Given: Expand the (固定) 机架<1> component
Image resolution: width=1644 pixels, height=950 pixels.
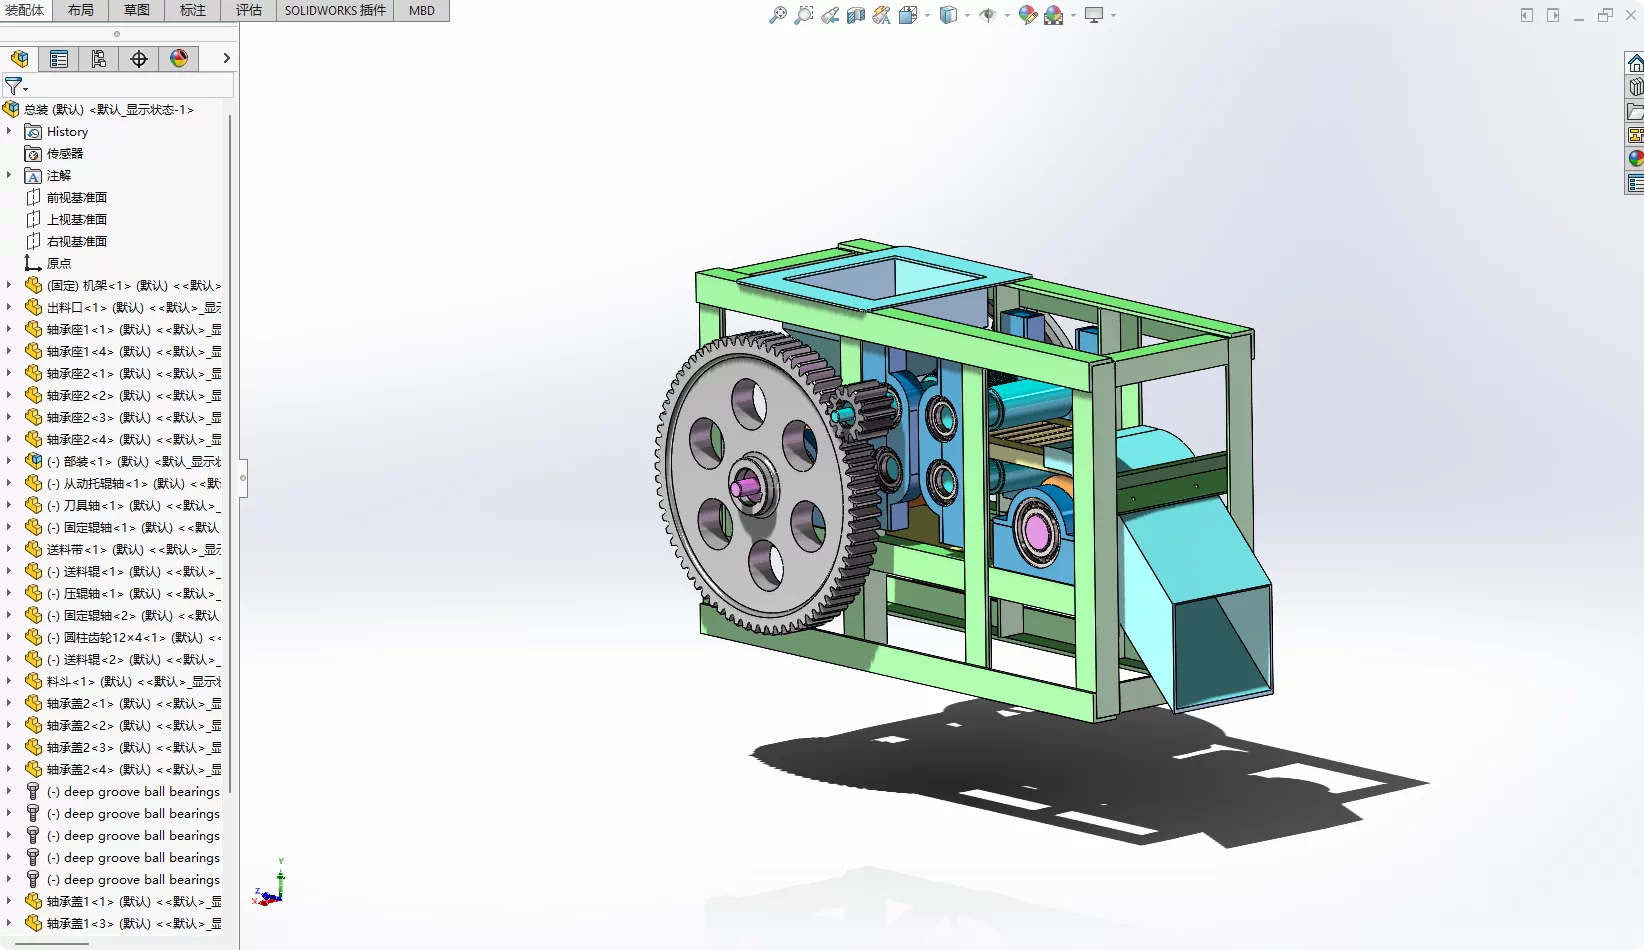Looking at the screenshot, I should (x=9, y=285).
